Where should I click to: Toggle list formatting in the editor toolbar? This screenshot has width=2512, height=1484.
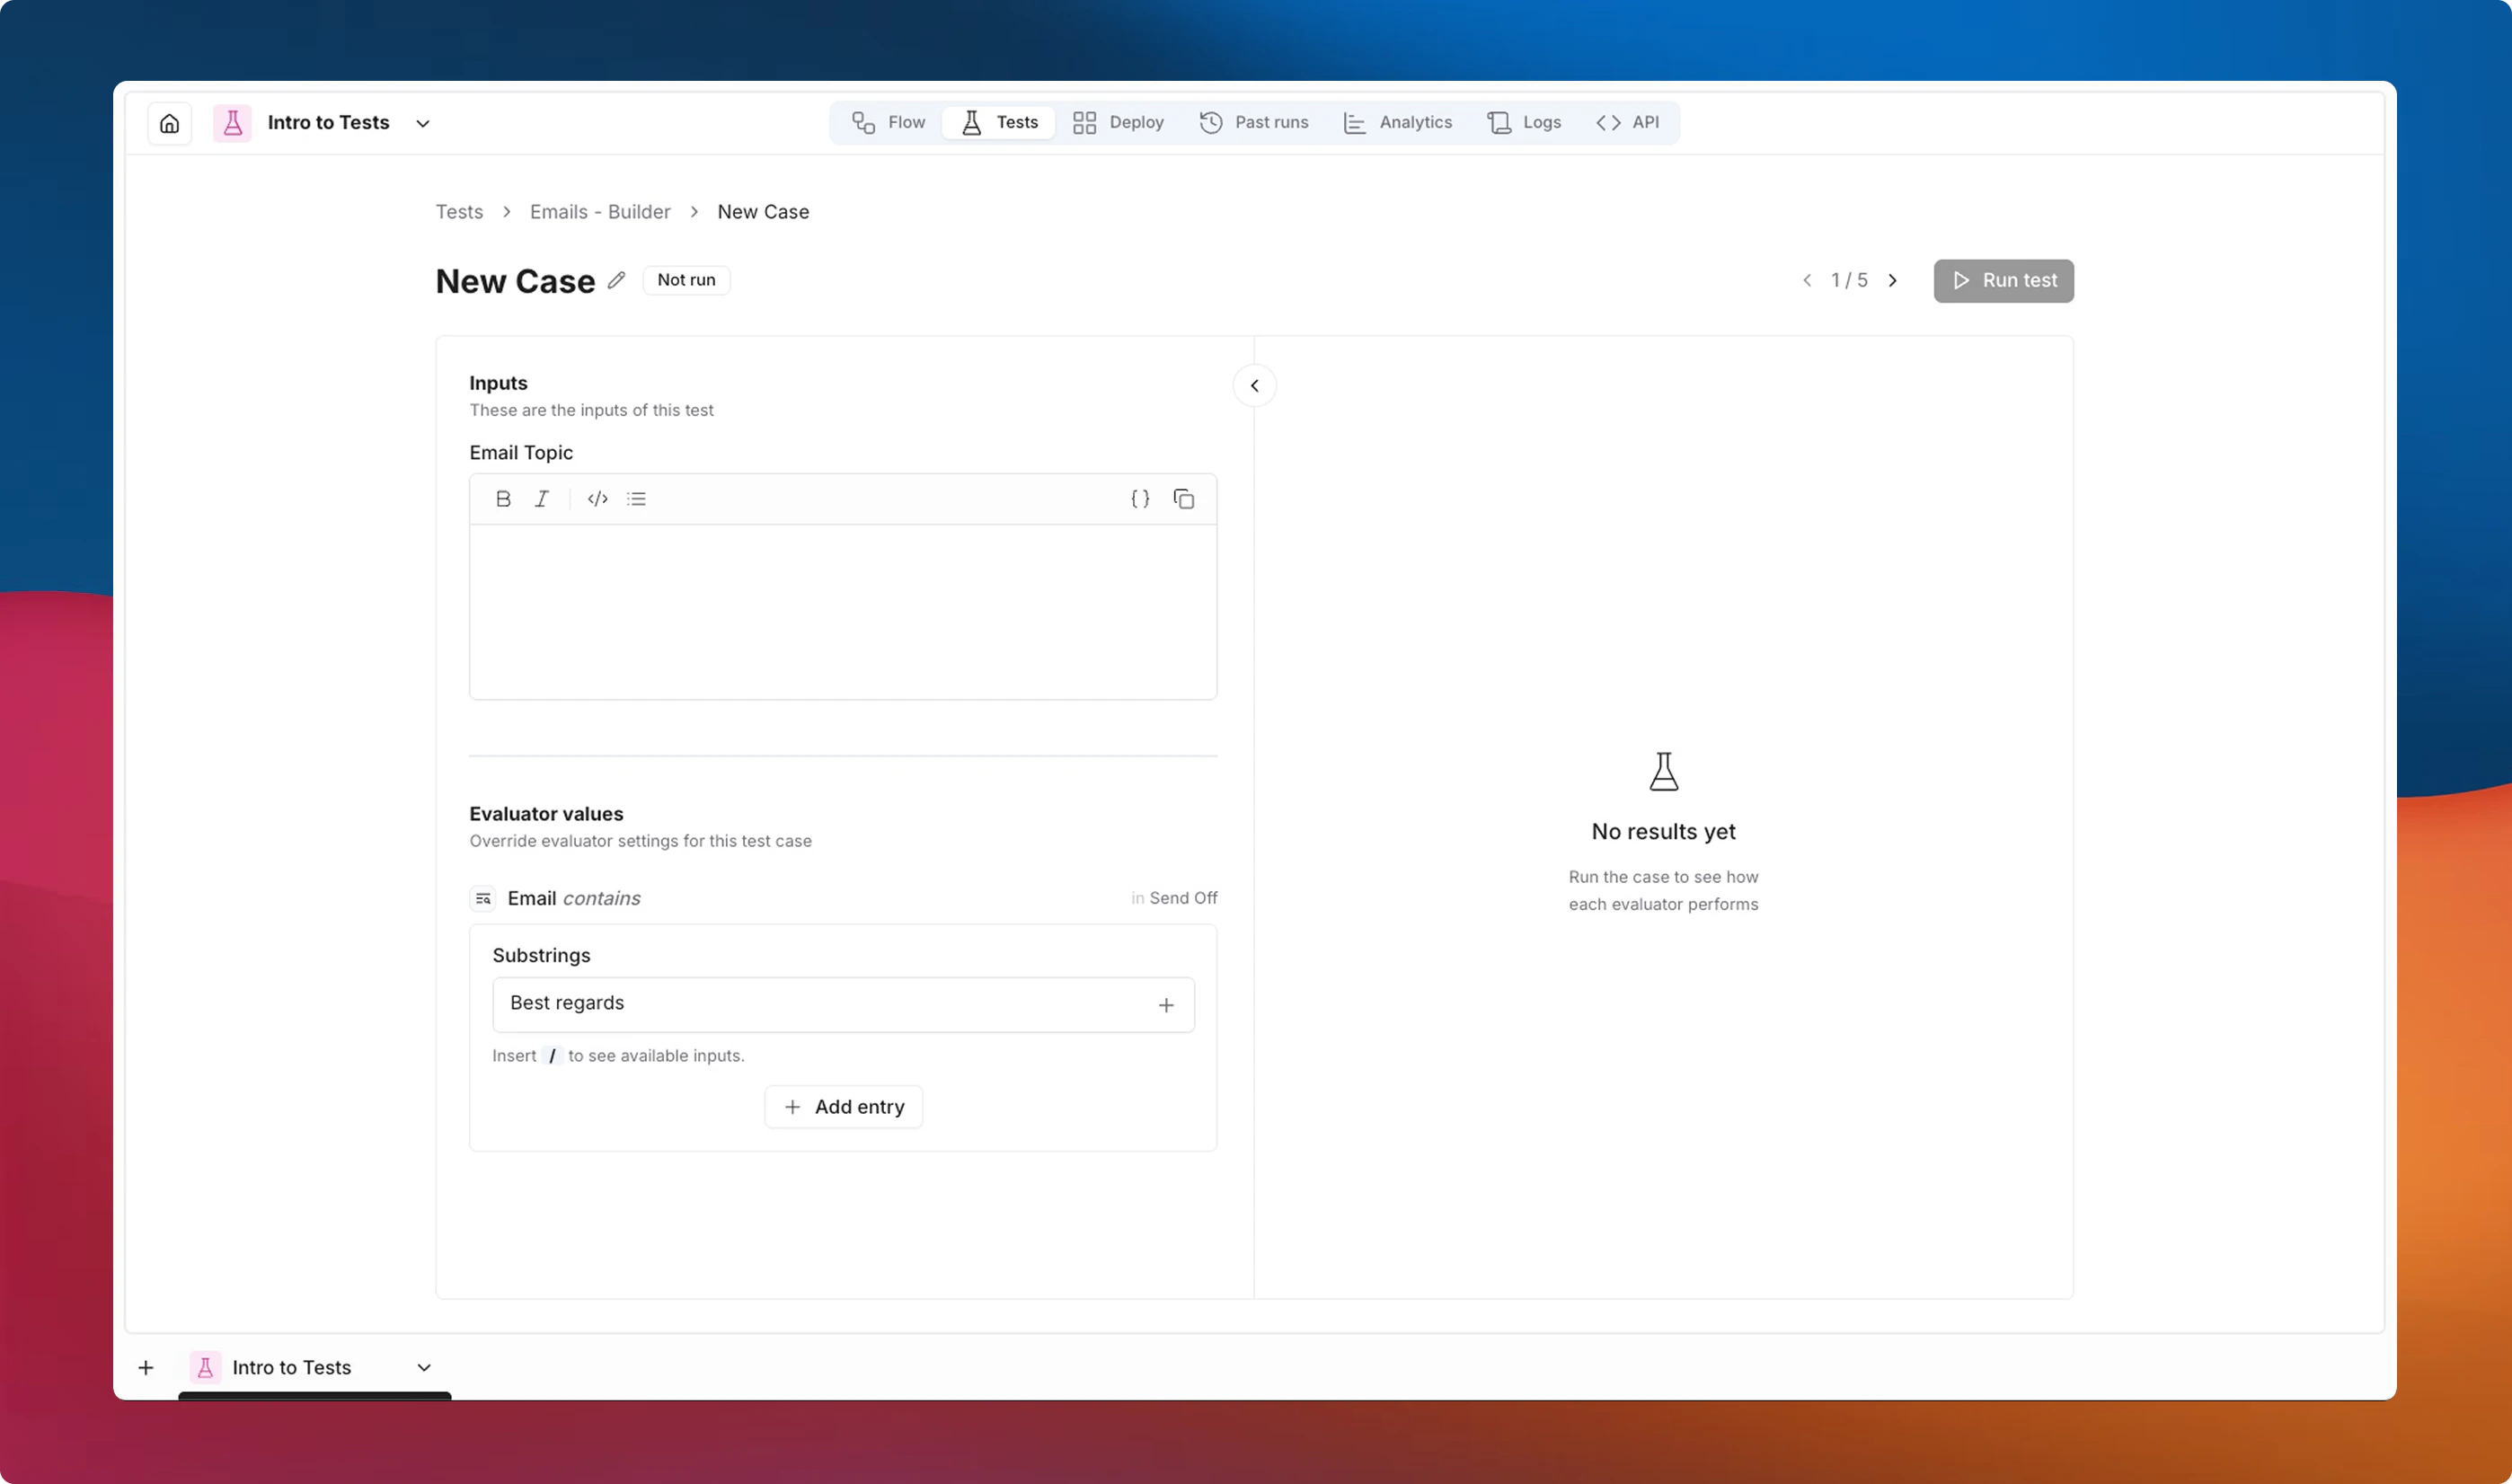pos(636,498)
